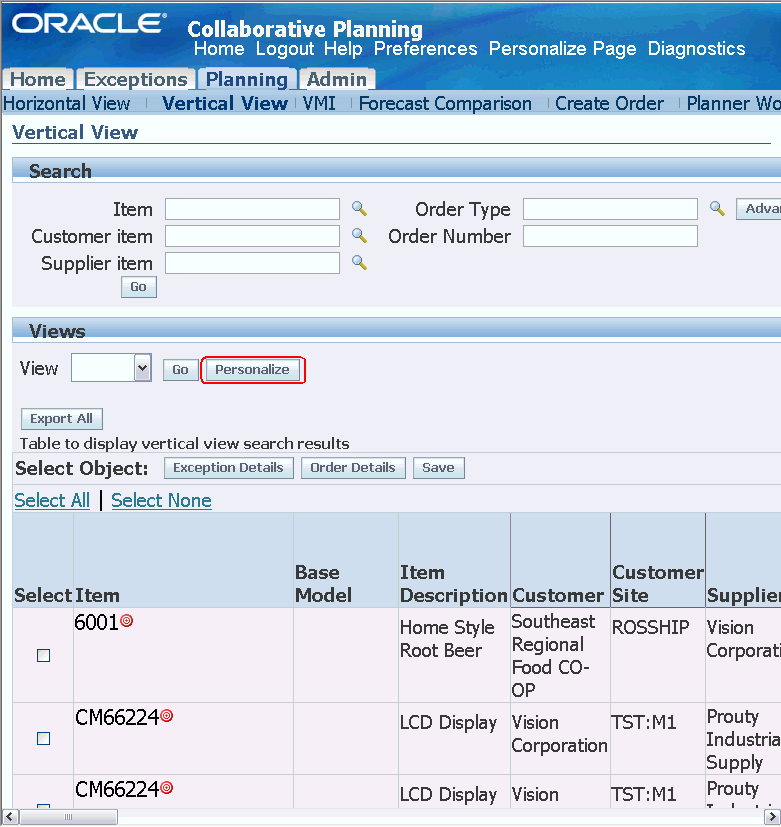
Task: Open the Diagnostics link
Action: (696, 49)
